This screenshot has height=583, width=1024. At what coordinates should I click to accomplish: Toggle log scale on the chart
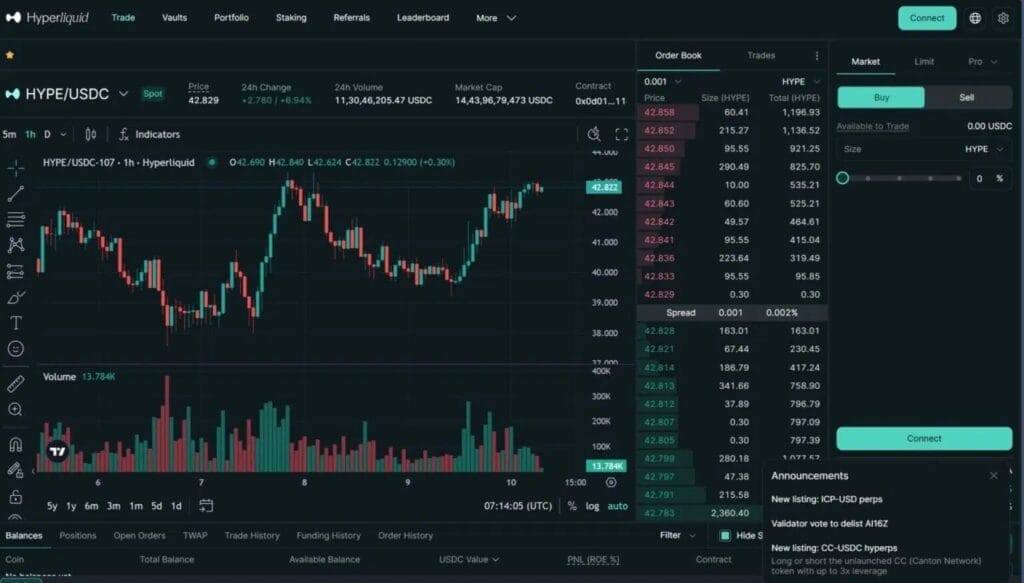tap(592, 506)
